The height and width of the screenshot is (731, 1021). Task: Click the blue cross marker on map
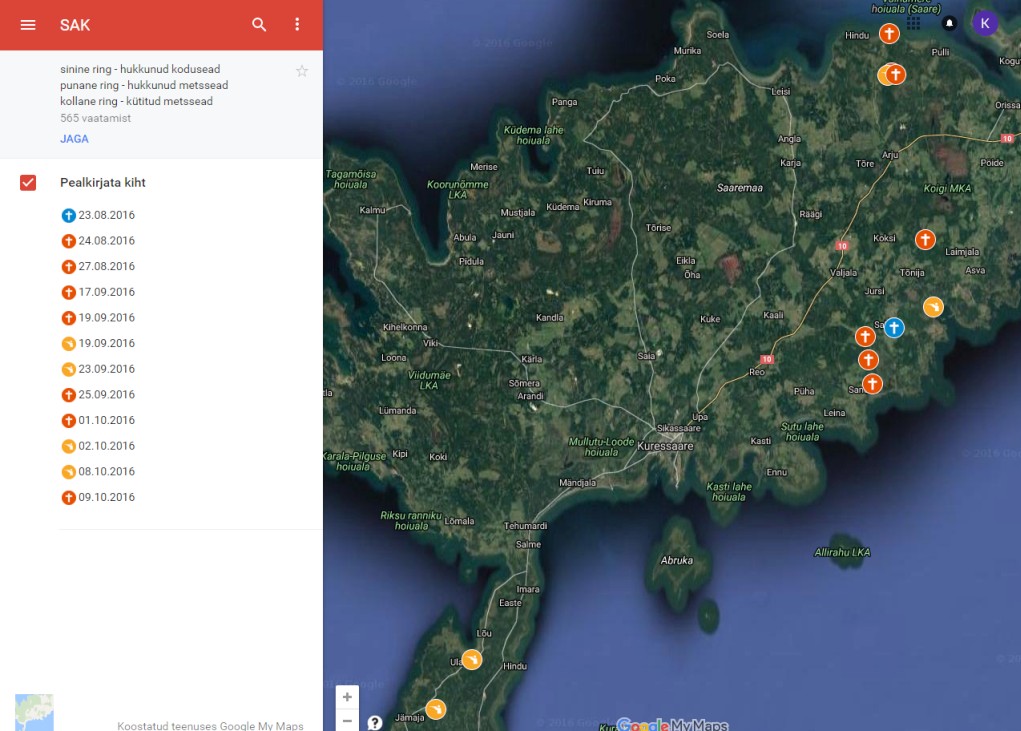[894, 327]
